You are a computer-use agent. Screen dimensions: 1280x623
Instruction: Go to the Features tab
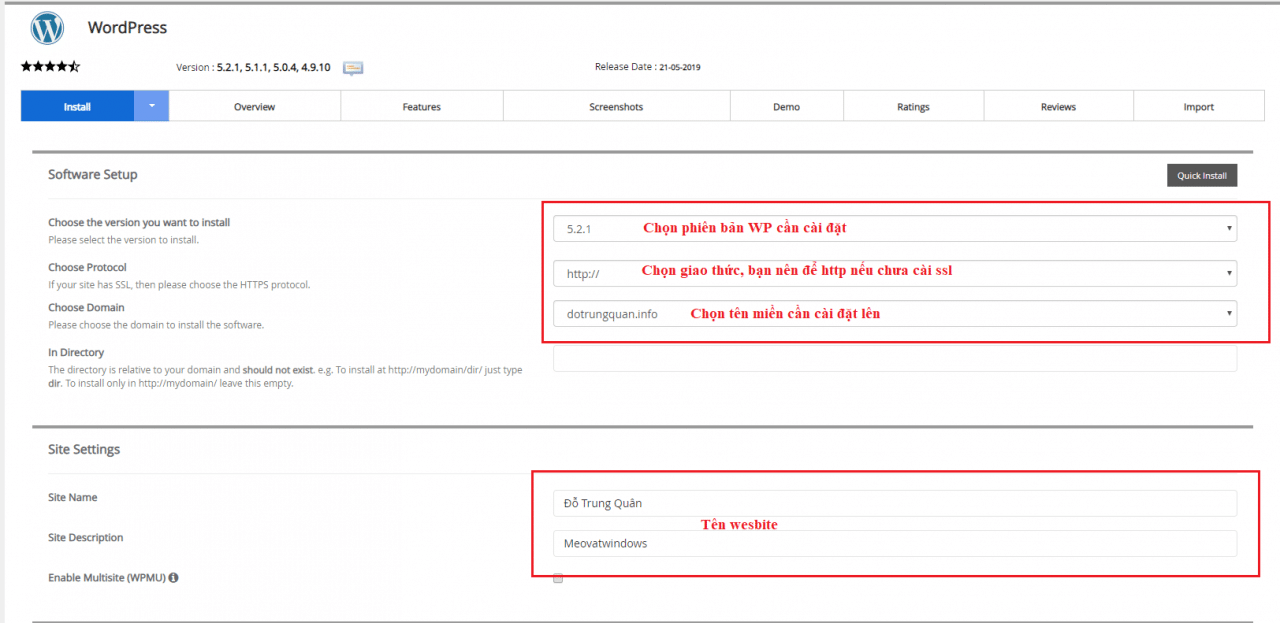point(422,106)
